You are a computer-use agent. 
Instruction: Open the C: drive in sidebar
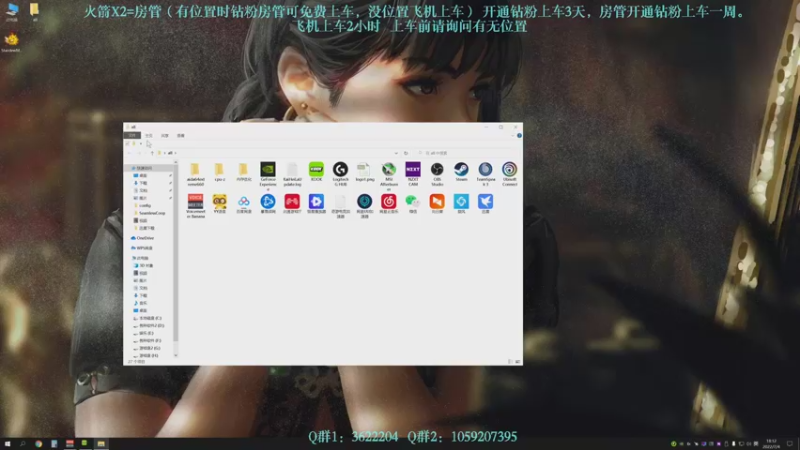pos(148,318)
